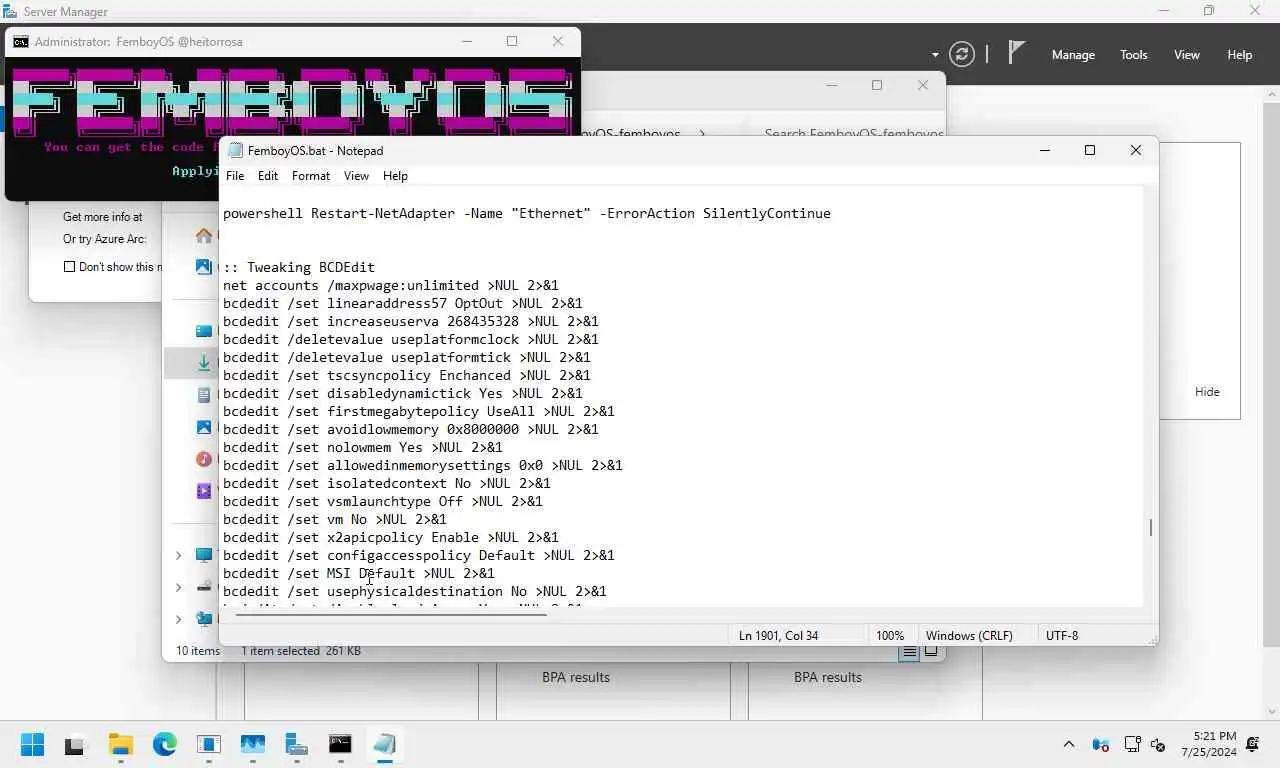Open dropdown arrow left of refresh icon

(935, 55)
